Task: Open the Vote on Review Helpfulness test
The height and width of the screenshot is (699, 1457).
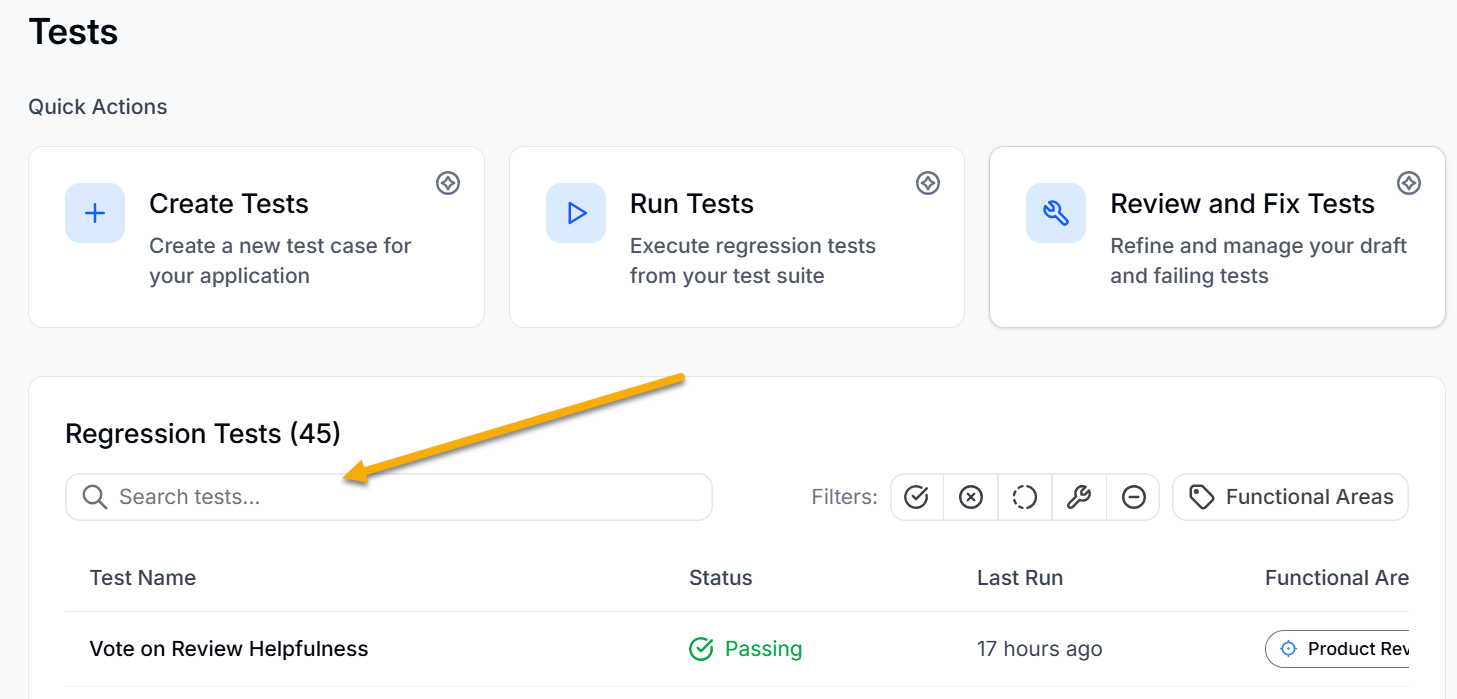Action: [229, 648]
